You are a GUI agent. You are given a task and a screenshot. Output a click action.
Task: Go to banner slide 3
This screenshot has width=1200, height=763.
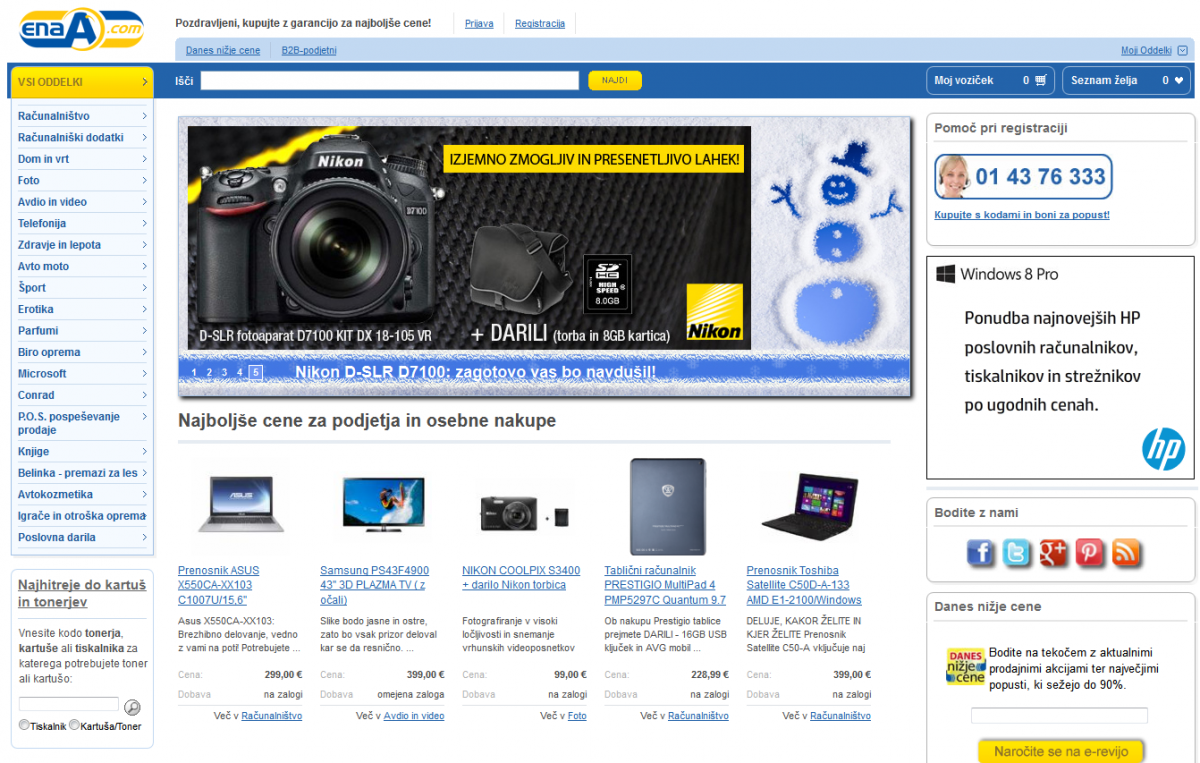pyautogui.click(x=224, y=373)
